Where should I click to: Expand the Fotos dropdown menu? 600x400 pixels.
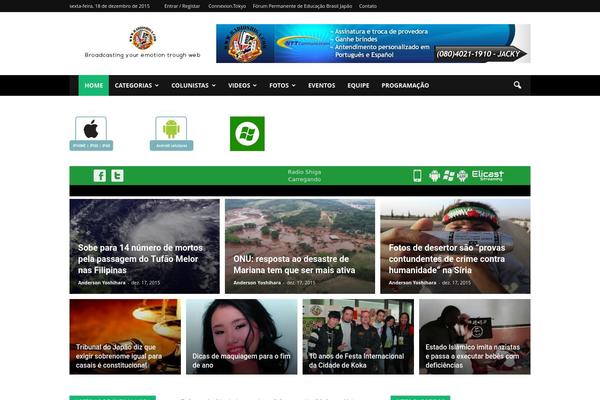click(x=282, y=85)
